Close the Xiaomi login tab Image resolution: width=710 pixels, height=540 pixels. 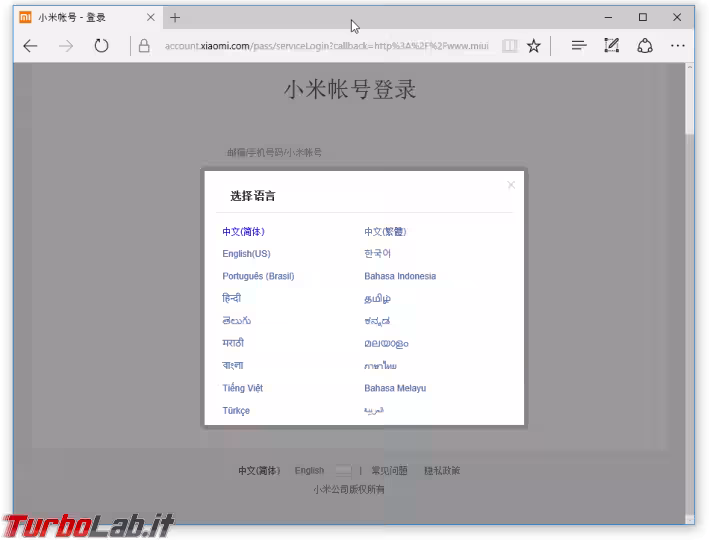(151, 17)
